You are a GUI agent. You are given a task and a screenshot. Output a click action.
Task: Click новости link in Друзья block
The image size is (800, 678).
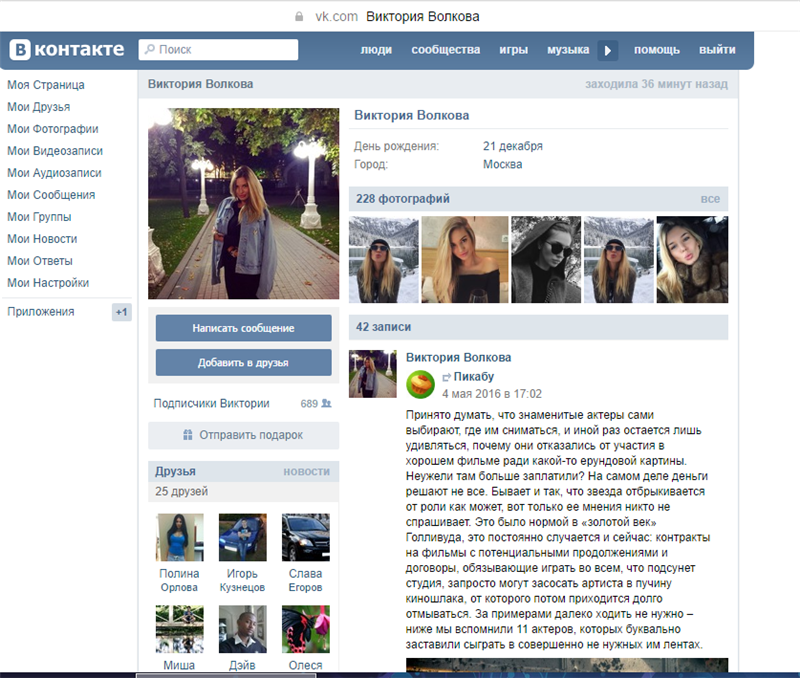coord(307,471)
